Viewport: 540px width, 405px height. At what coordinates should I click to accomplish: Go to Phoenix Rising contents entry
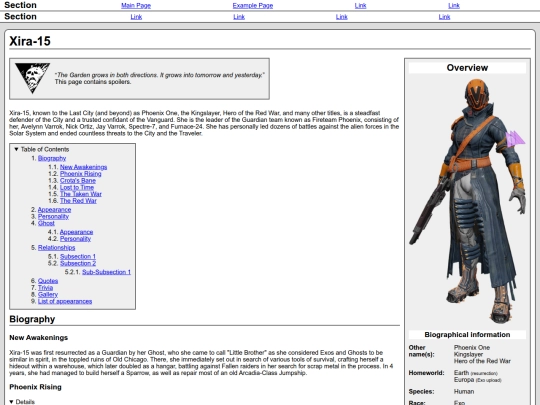click(81, 174)
